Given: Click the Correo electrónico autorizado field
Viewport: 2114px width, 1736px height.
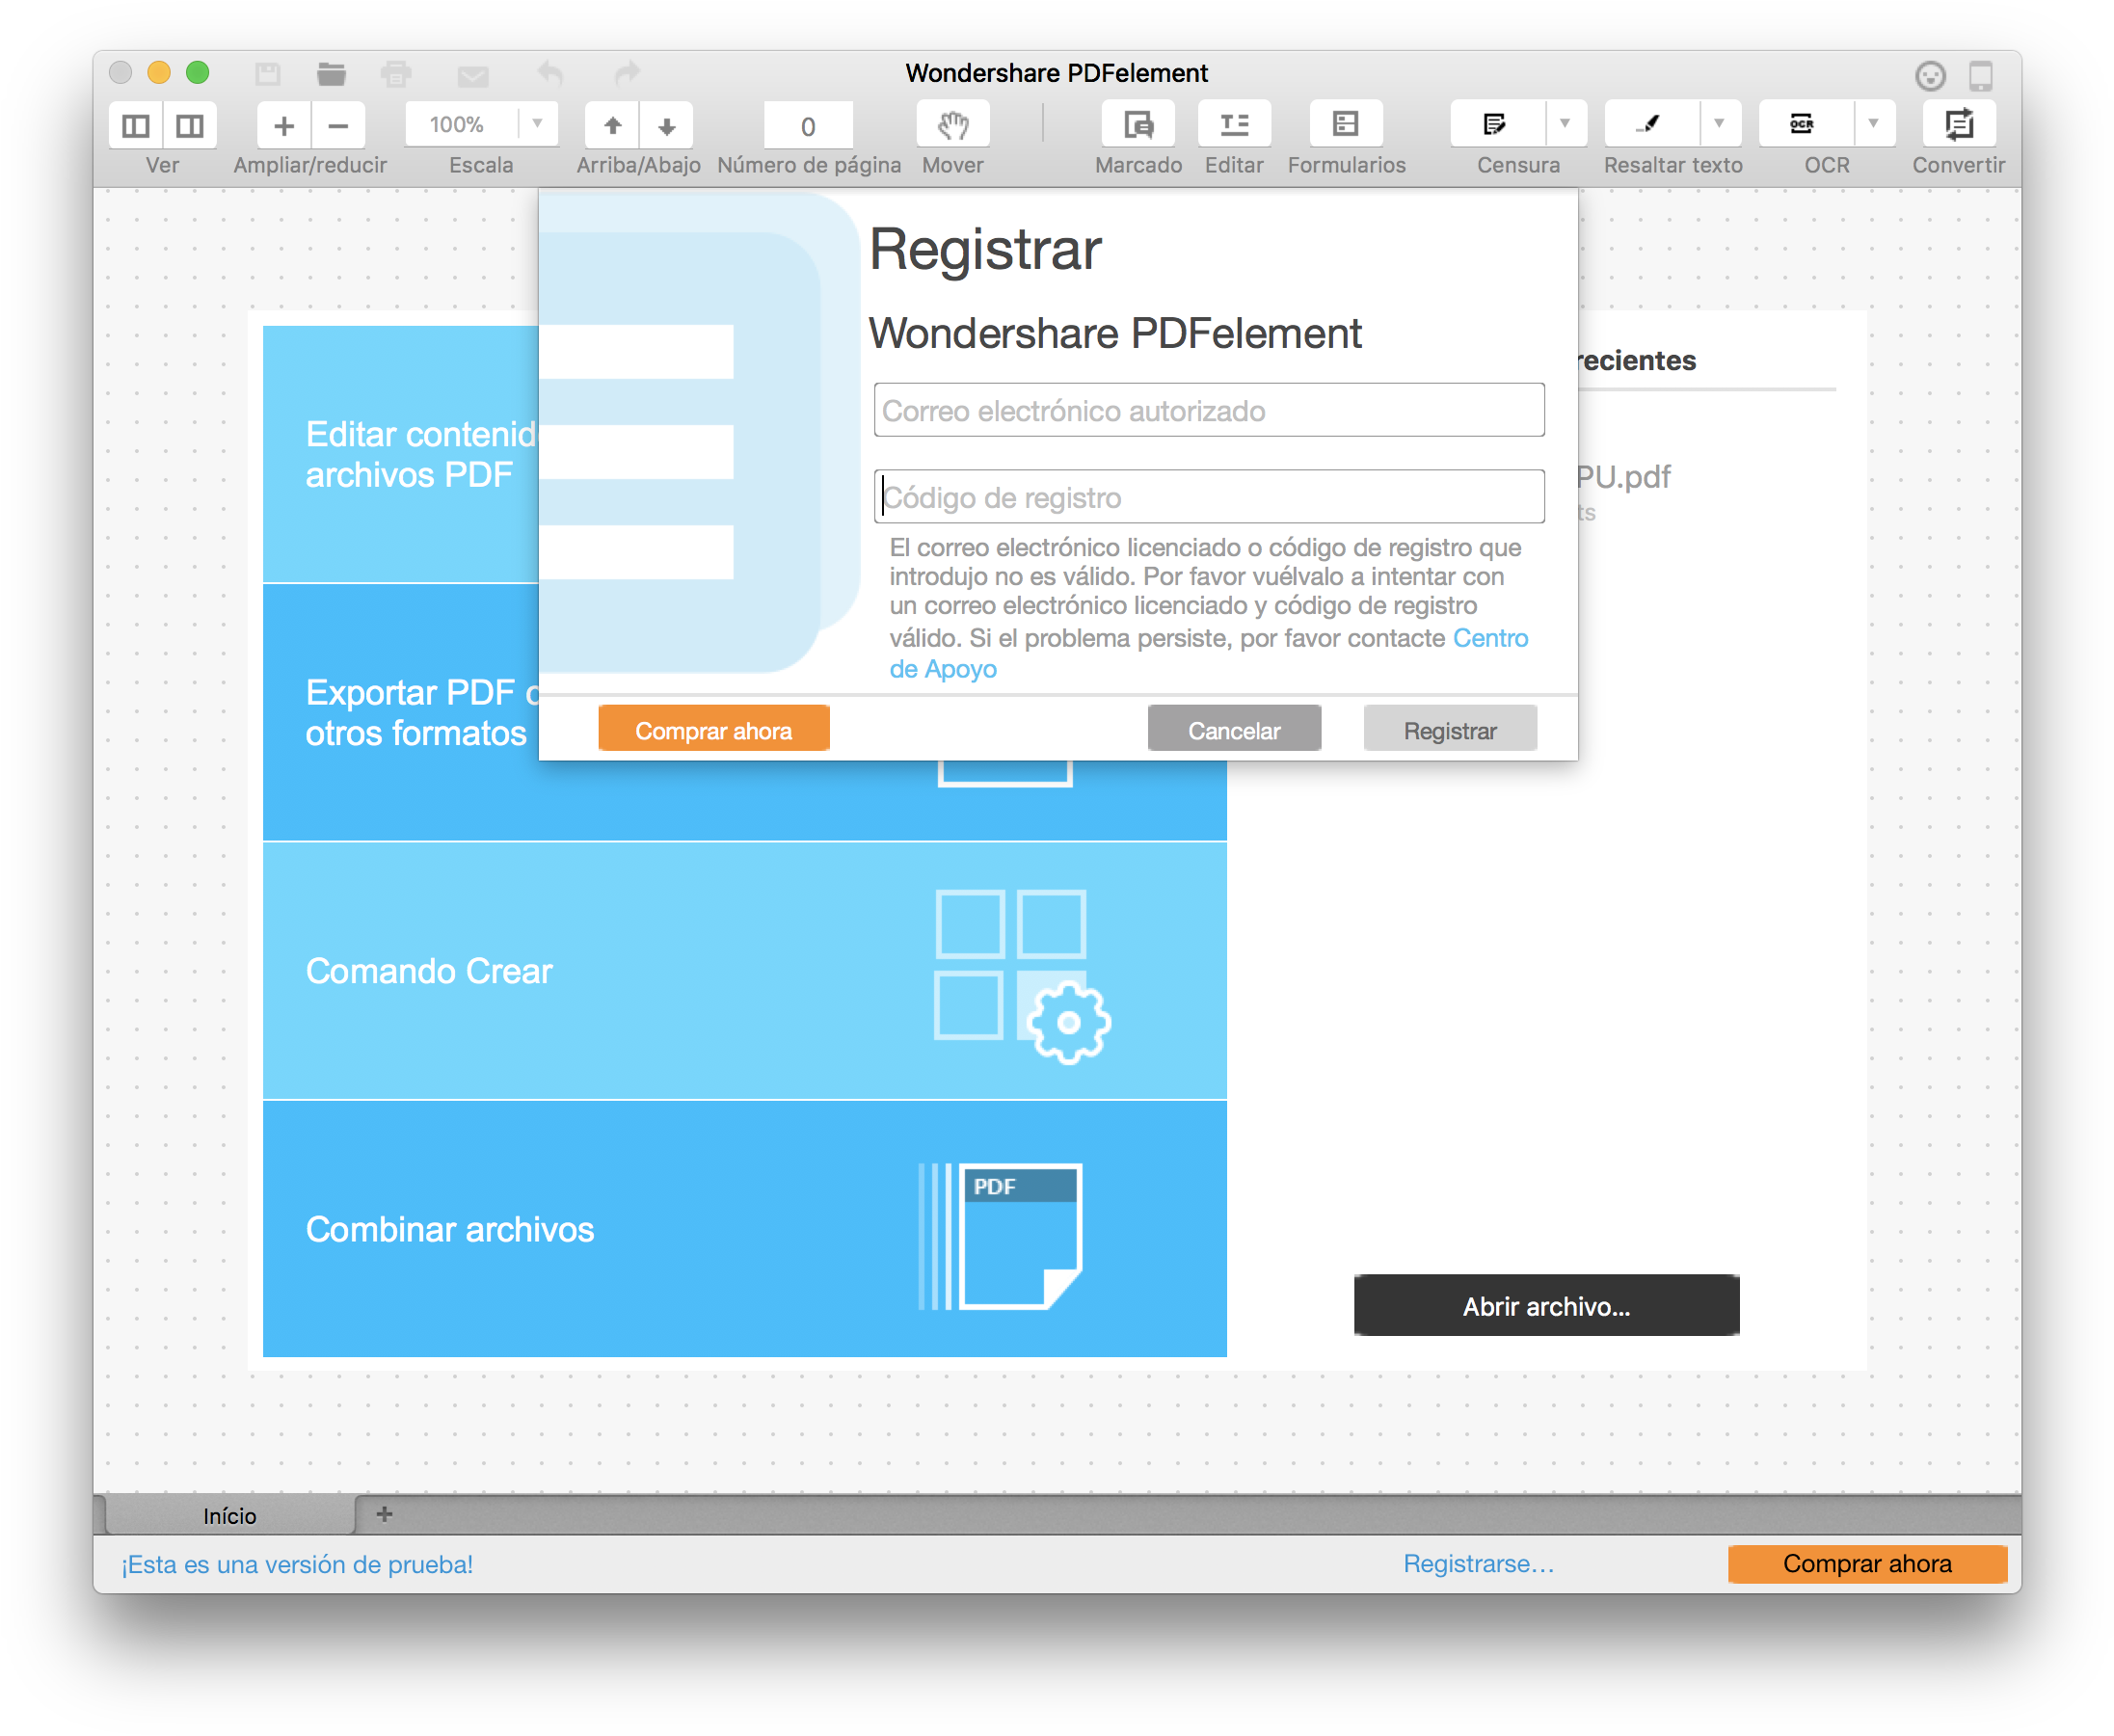Looking at the screenshot, I should tap(1208, 410).
